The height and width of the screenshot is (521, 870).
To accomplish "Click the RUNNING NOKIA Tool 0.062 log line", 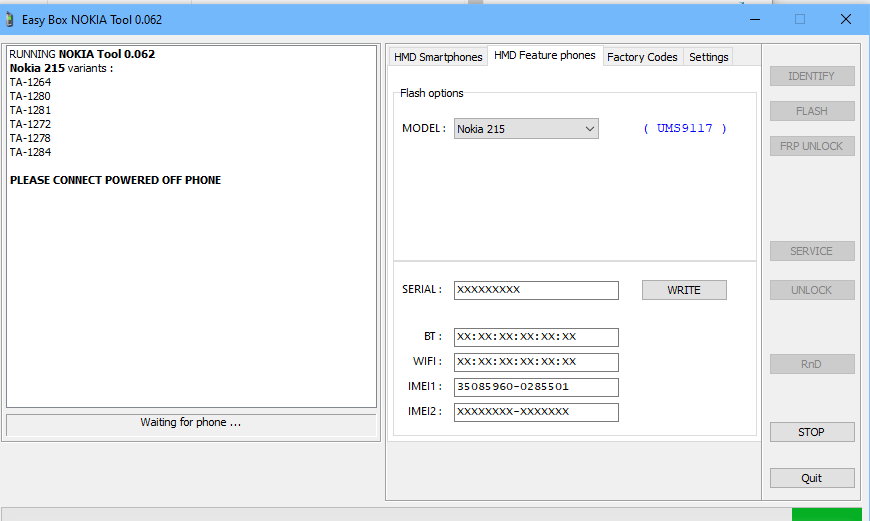I will 82,54.
